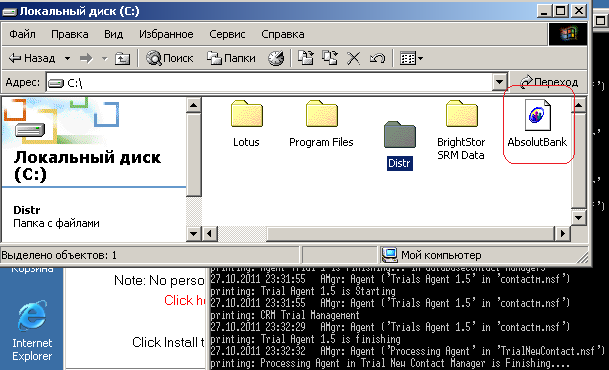Expand the Назад history dropdown arrow

point(67,59)
